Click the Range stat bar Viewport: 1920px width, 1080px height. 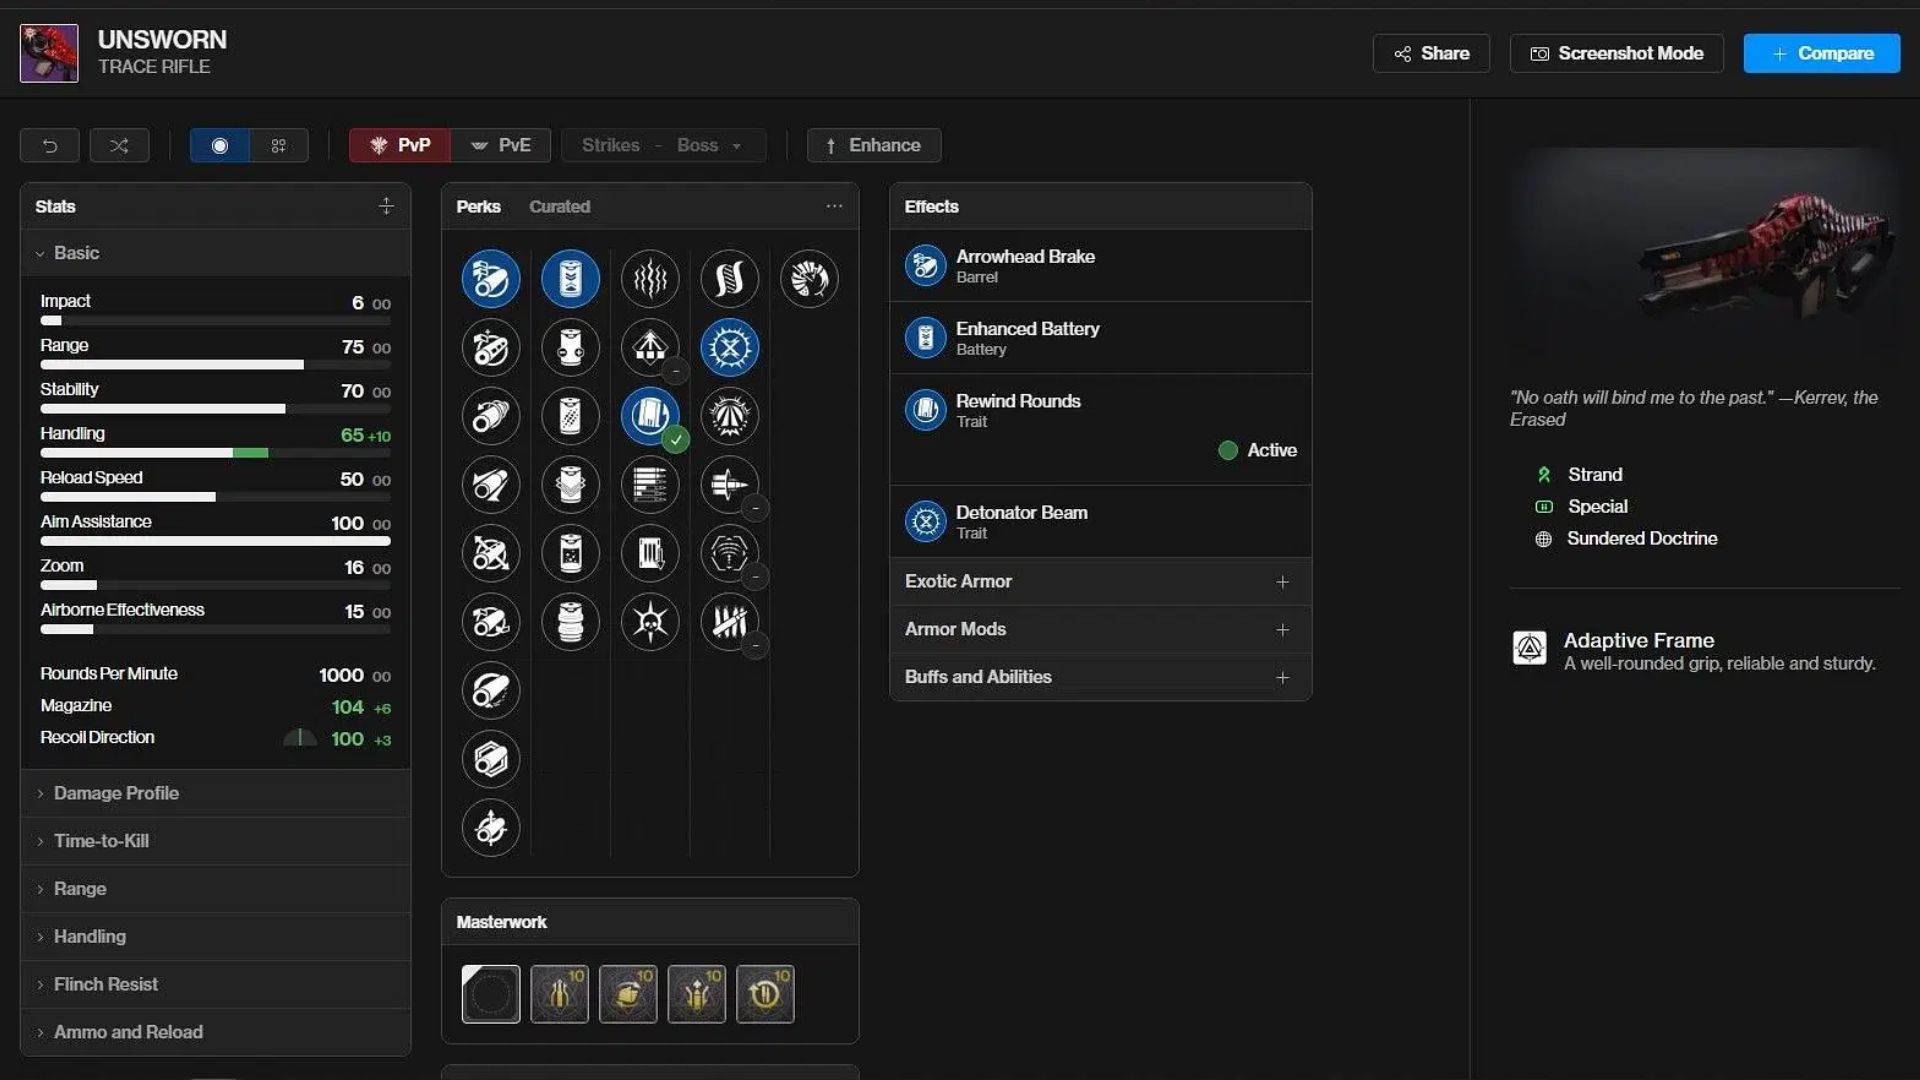pyautogui.click(x=215, y=365)
